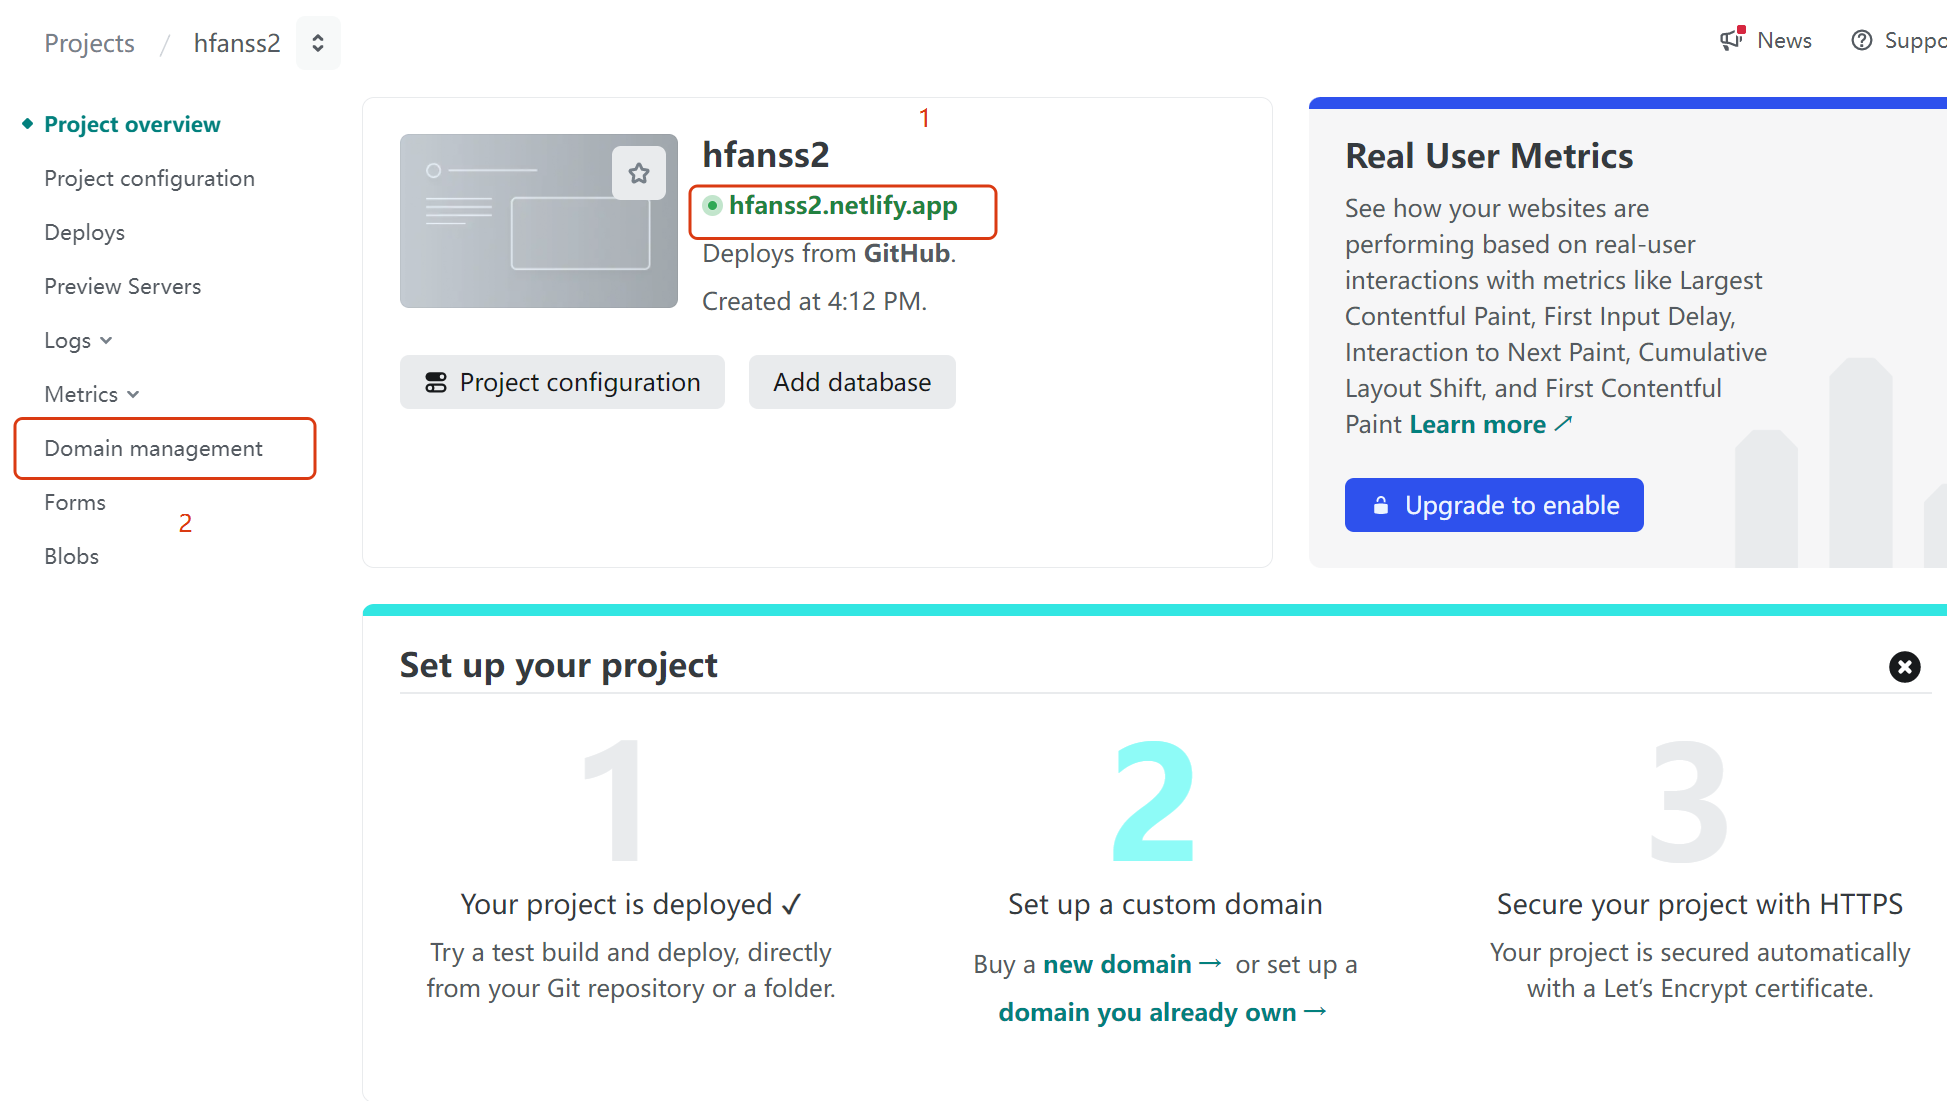Click Your project is deployed step
This screenshot has height=1101, width=1947.
click(x=631, y=904)
